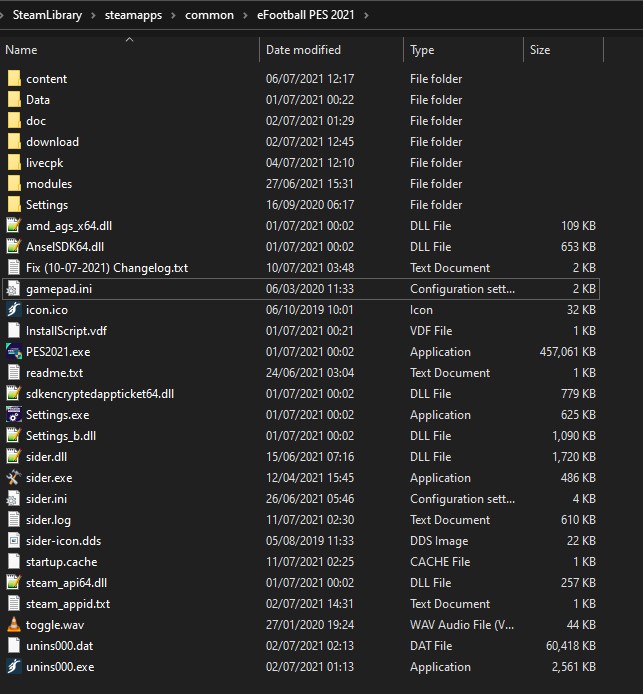Select the sider.log file name

48,520
